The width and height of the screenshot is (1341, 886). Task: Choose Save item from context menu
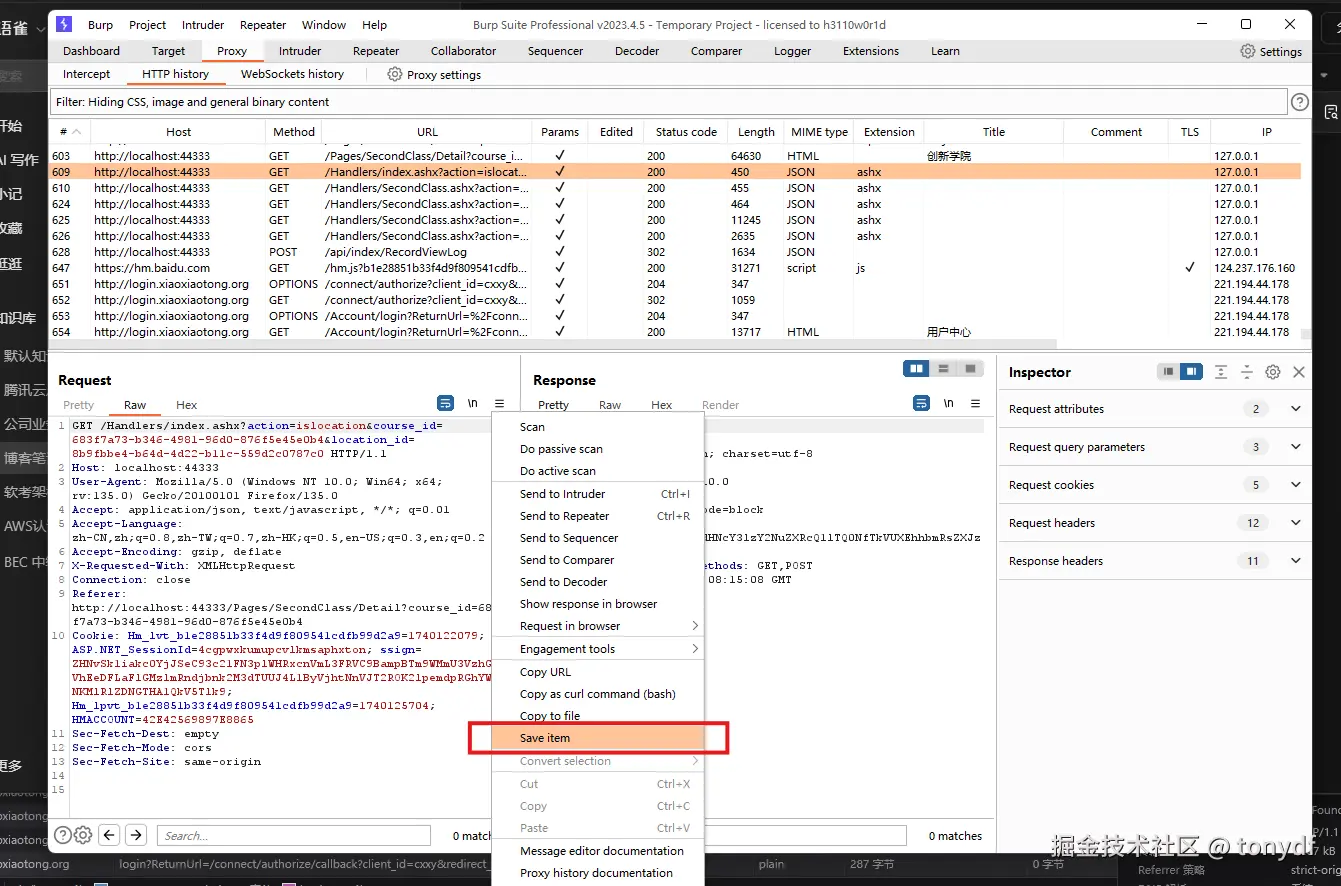(x=598, y=738)
